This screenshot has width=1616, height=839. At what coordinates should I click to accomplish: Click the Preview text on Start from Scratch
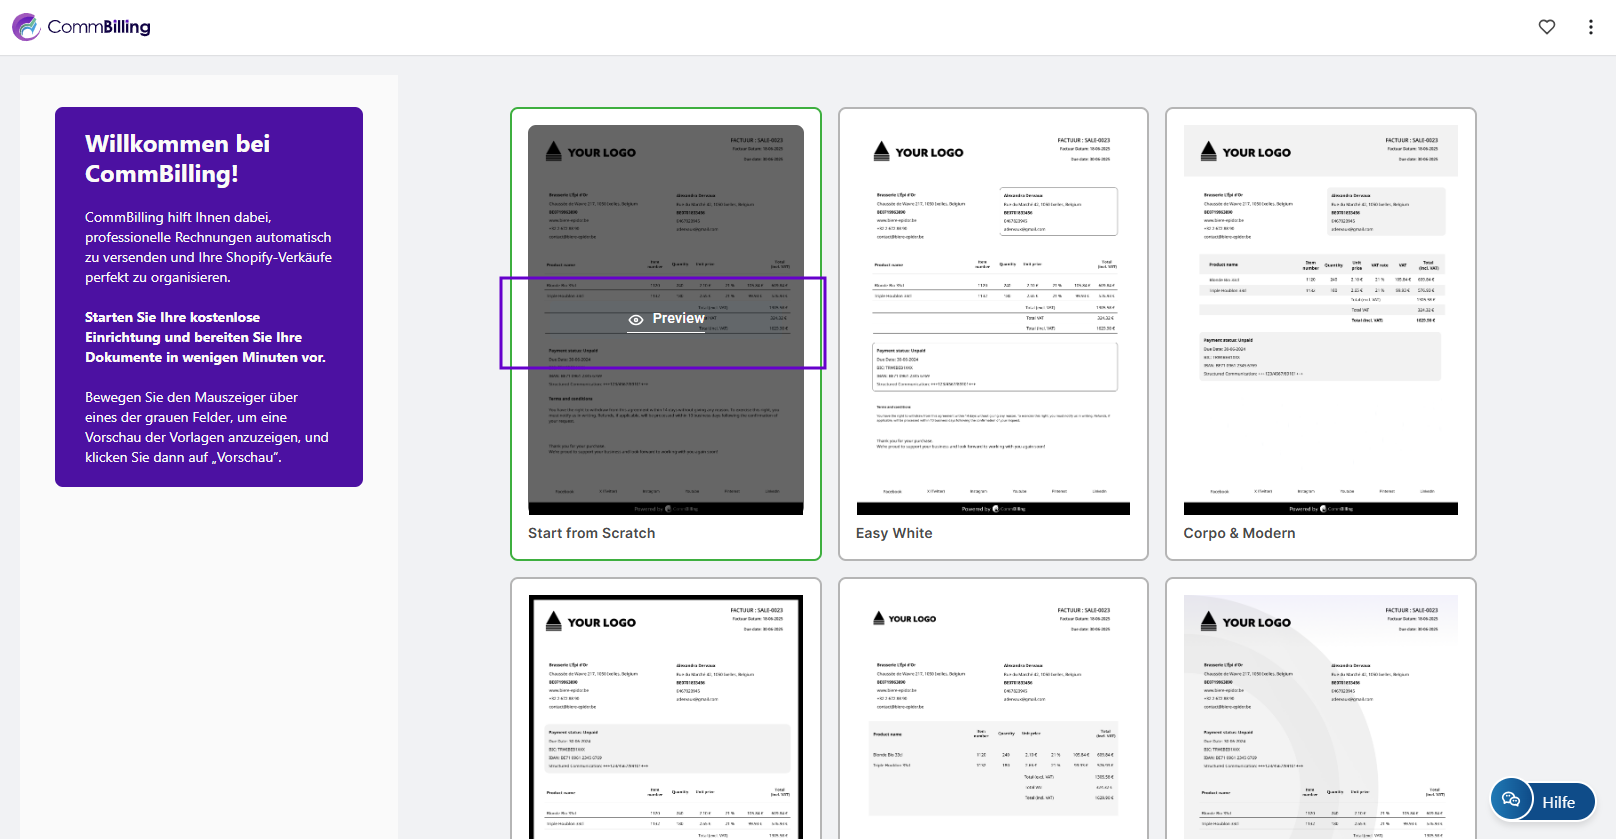point(678,318)
